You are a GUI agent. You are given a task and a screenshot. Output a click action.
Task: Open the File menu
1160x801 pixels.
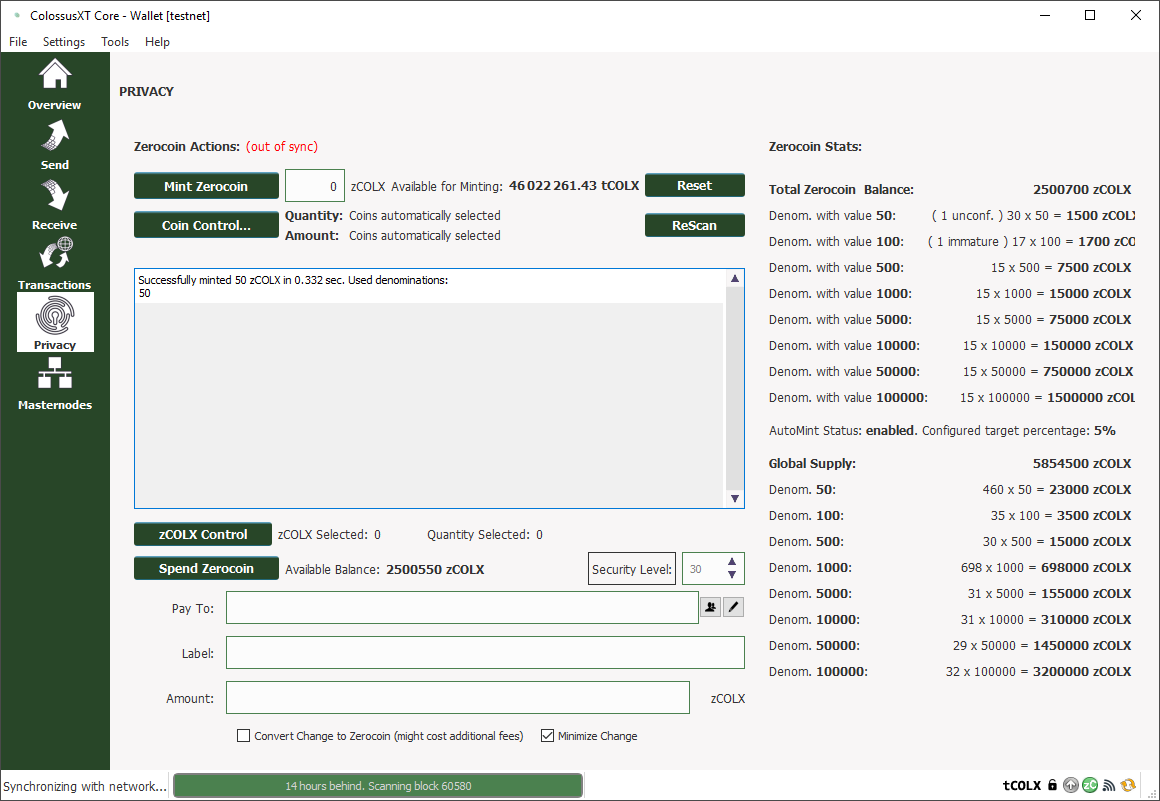pyautogui.click(x=18, y=41)
